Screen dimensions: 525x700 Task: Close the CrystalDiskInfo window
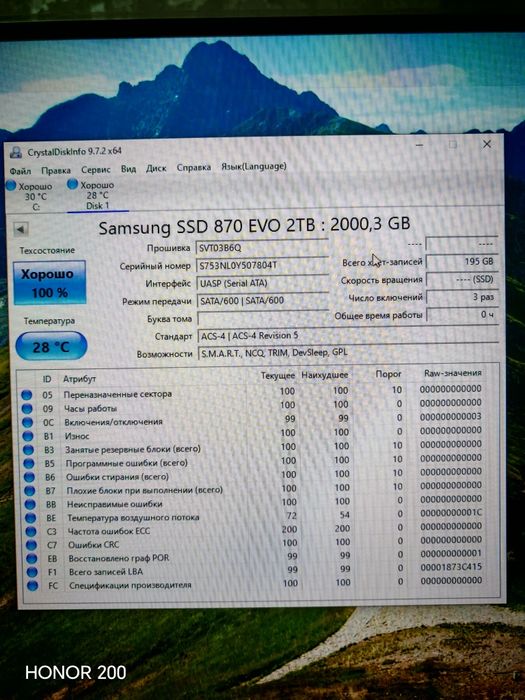click(487, 144)
